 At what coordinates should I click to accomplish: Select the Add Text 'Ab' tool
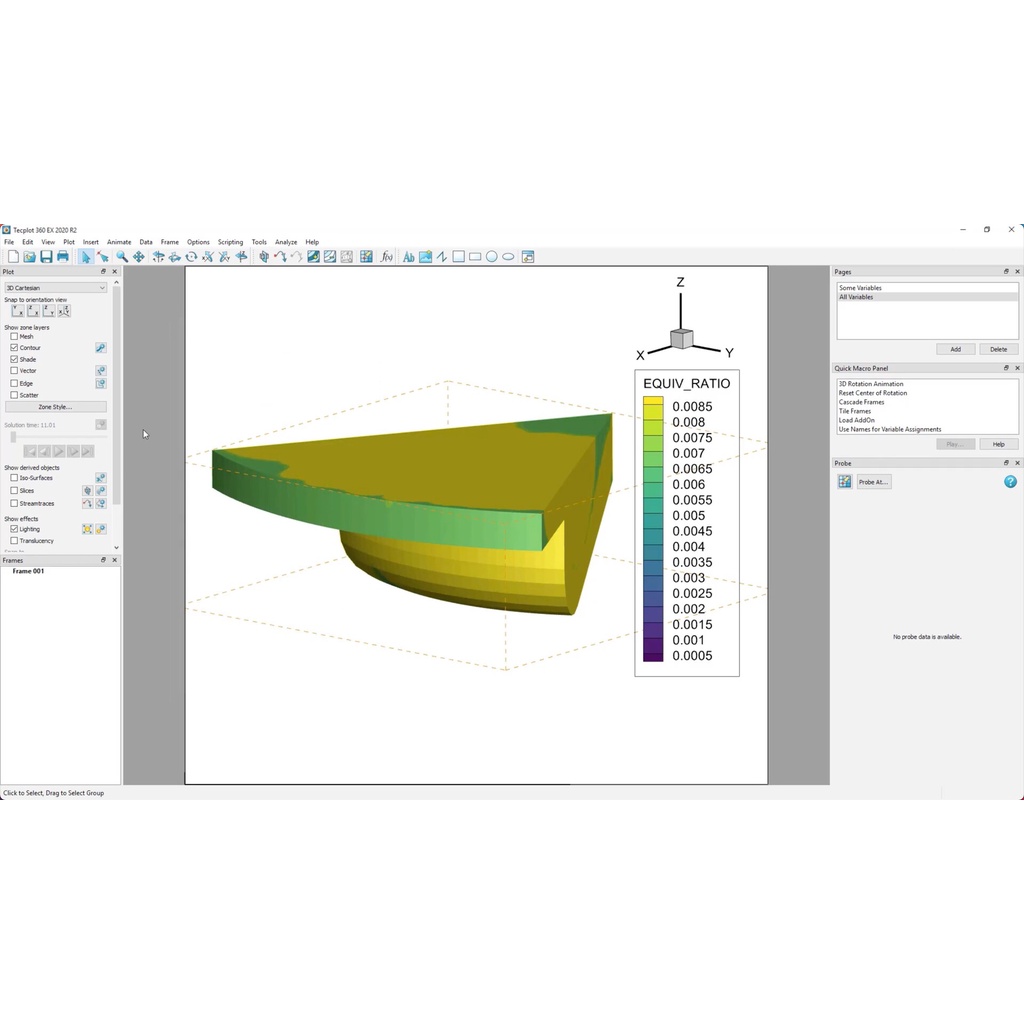[408, 257]
